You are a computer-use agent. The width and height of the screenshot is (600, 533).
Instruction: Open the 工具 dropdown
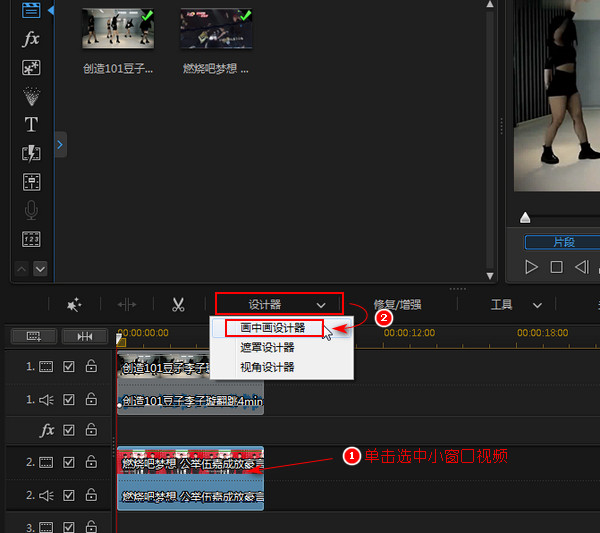tap(515, 305)
